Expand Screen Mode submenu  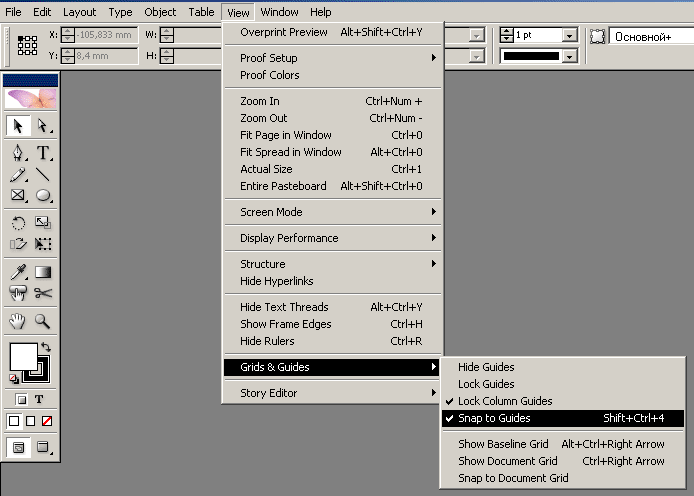(332, 212)
